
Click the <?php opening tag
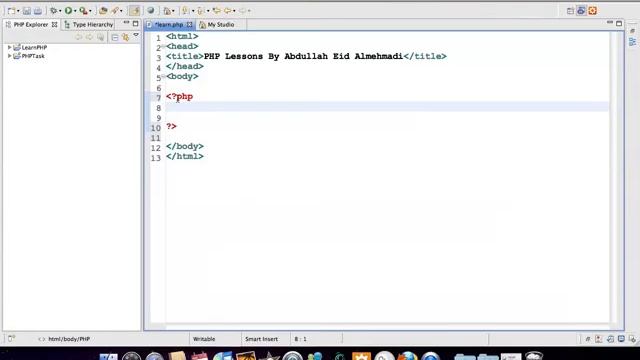(x=179, y=97)
